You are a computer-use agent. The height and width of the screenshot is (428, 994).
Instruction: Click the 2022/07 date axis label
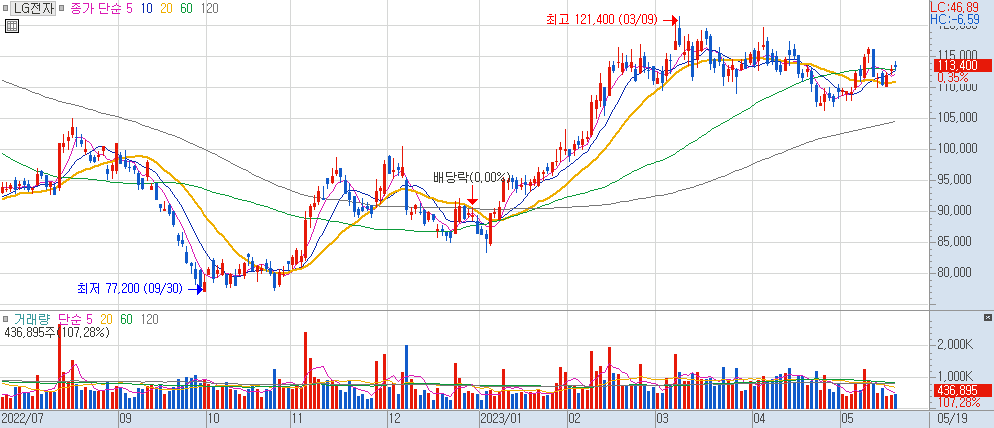[x=22, y=418]
